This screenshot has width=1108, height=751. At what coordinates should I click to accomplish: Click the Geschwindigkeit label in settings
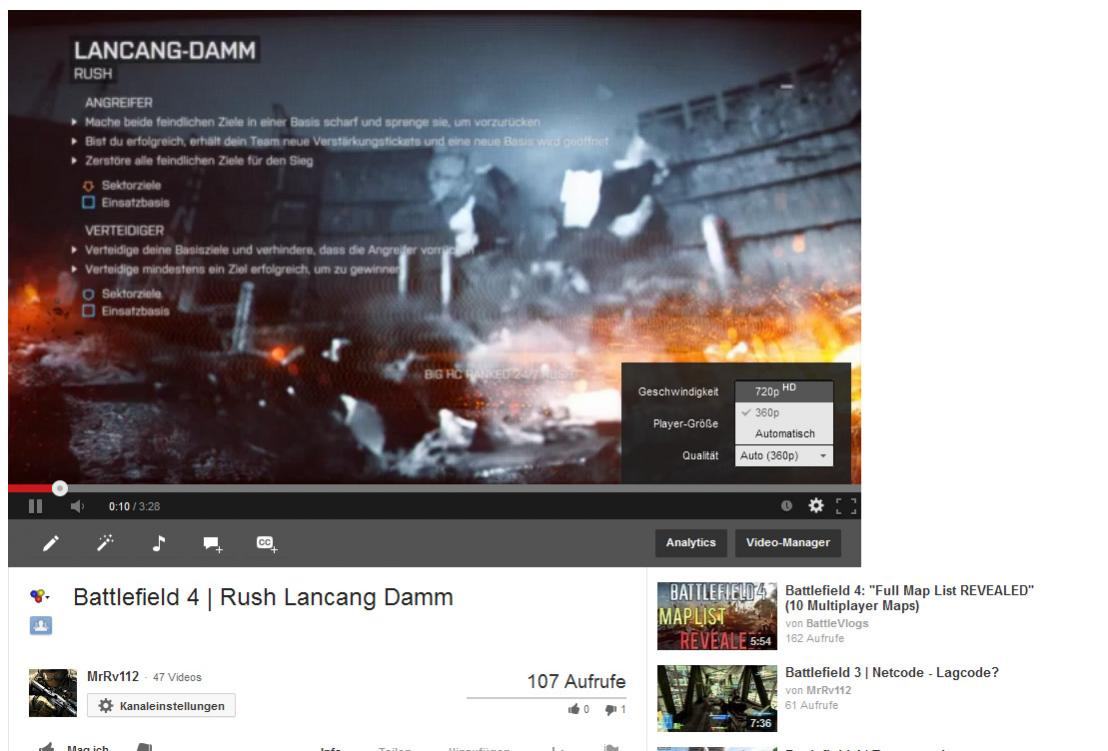click(x=678, y=391)
